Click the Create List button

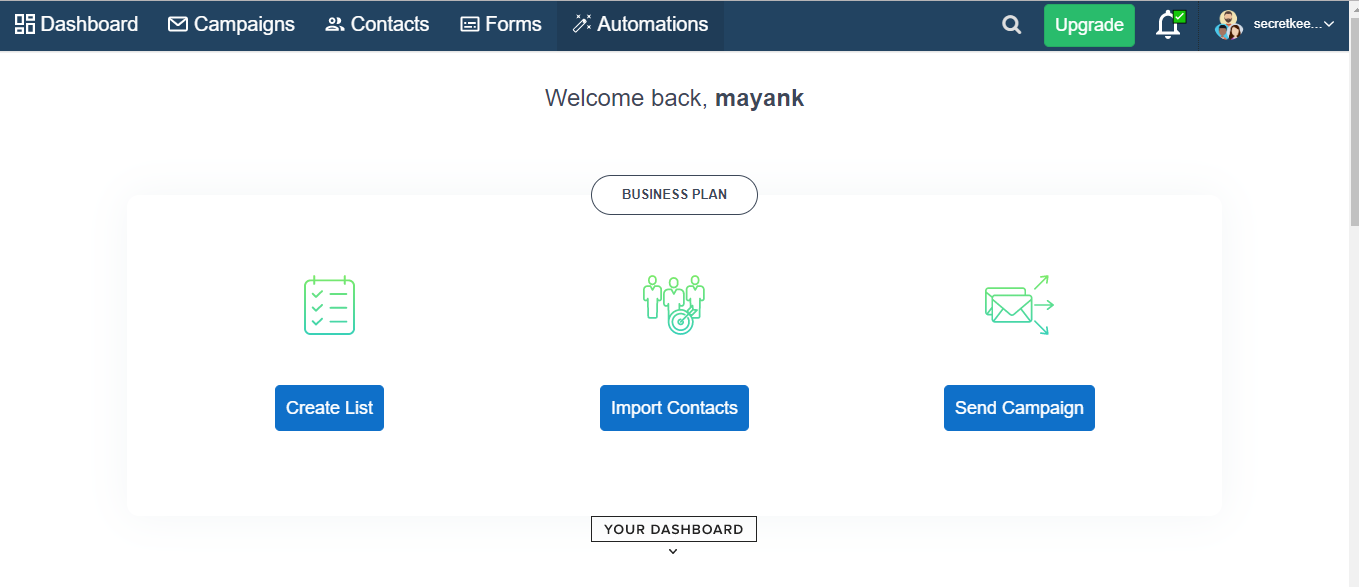(329, 408)
